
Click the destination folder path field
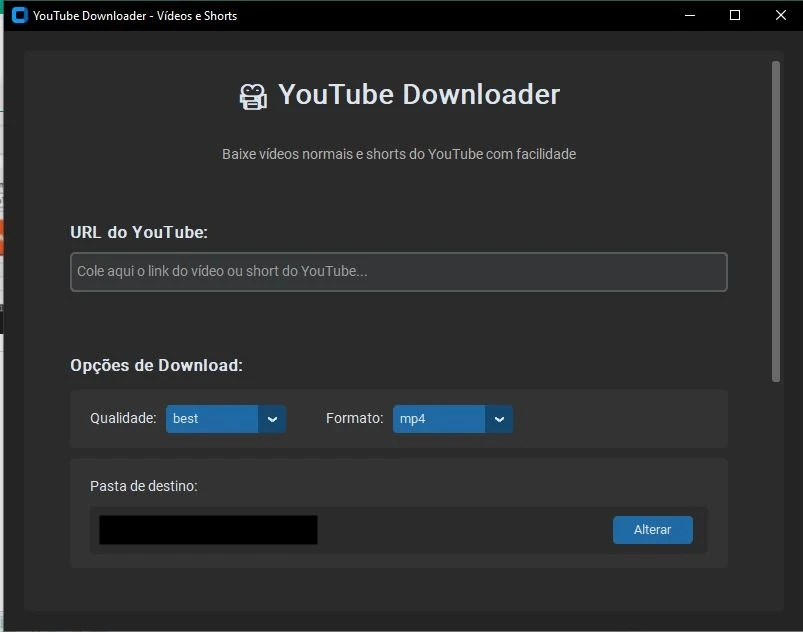point(208,530)
